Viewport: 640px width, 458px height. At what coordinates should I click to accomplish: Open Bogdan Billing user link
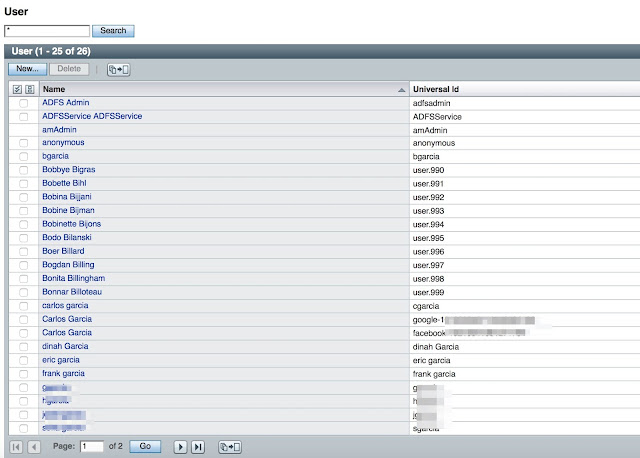[x=68, y=265]
